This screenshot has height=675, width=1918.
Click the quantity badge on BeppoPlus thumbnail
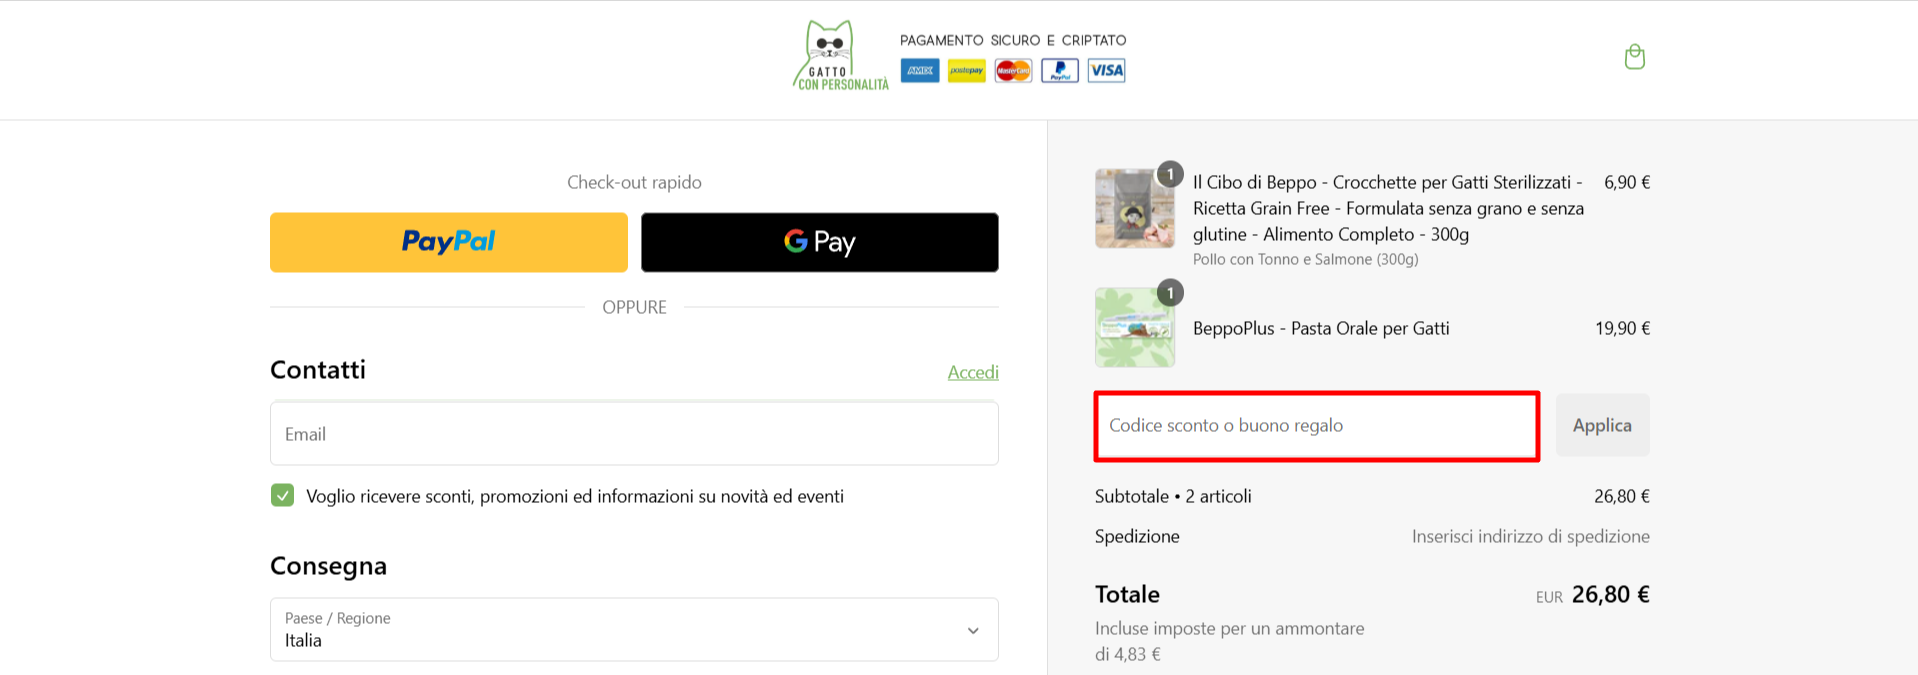point(1170,293)
